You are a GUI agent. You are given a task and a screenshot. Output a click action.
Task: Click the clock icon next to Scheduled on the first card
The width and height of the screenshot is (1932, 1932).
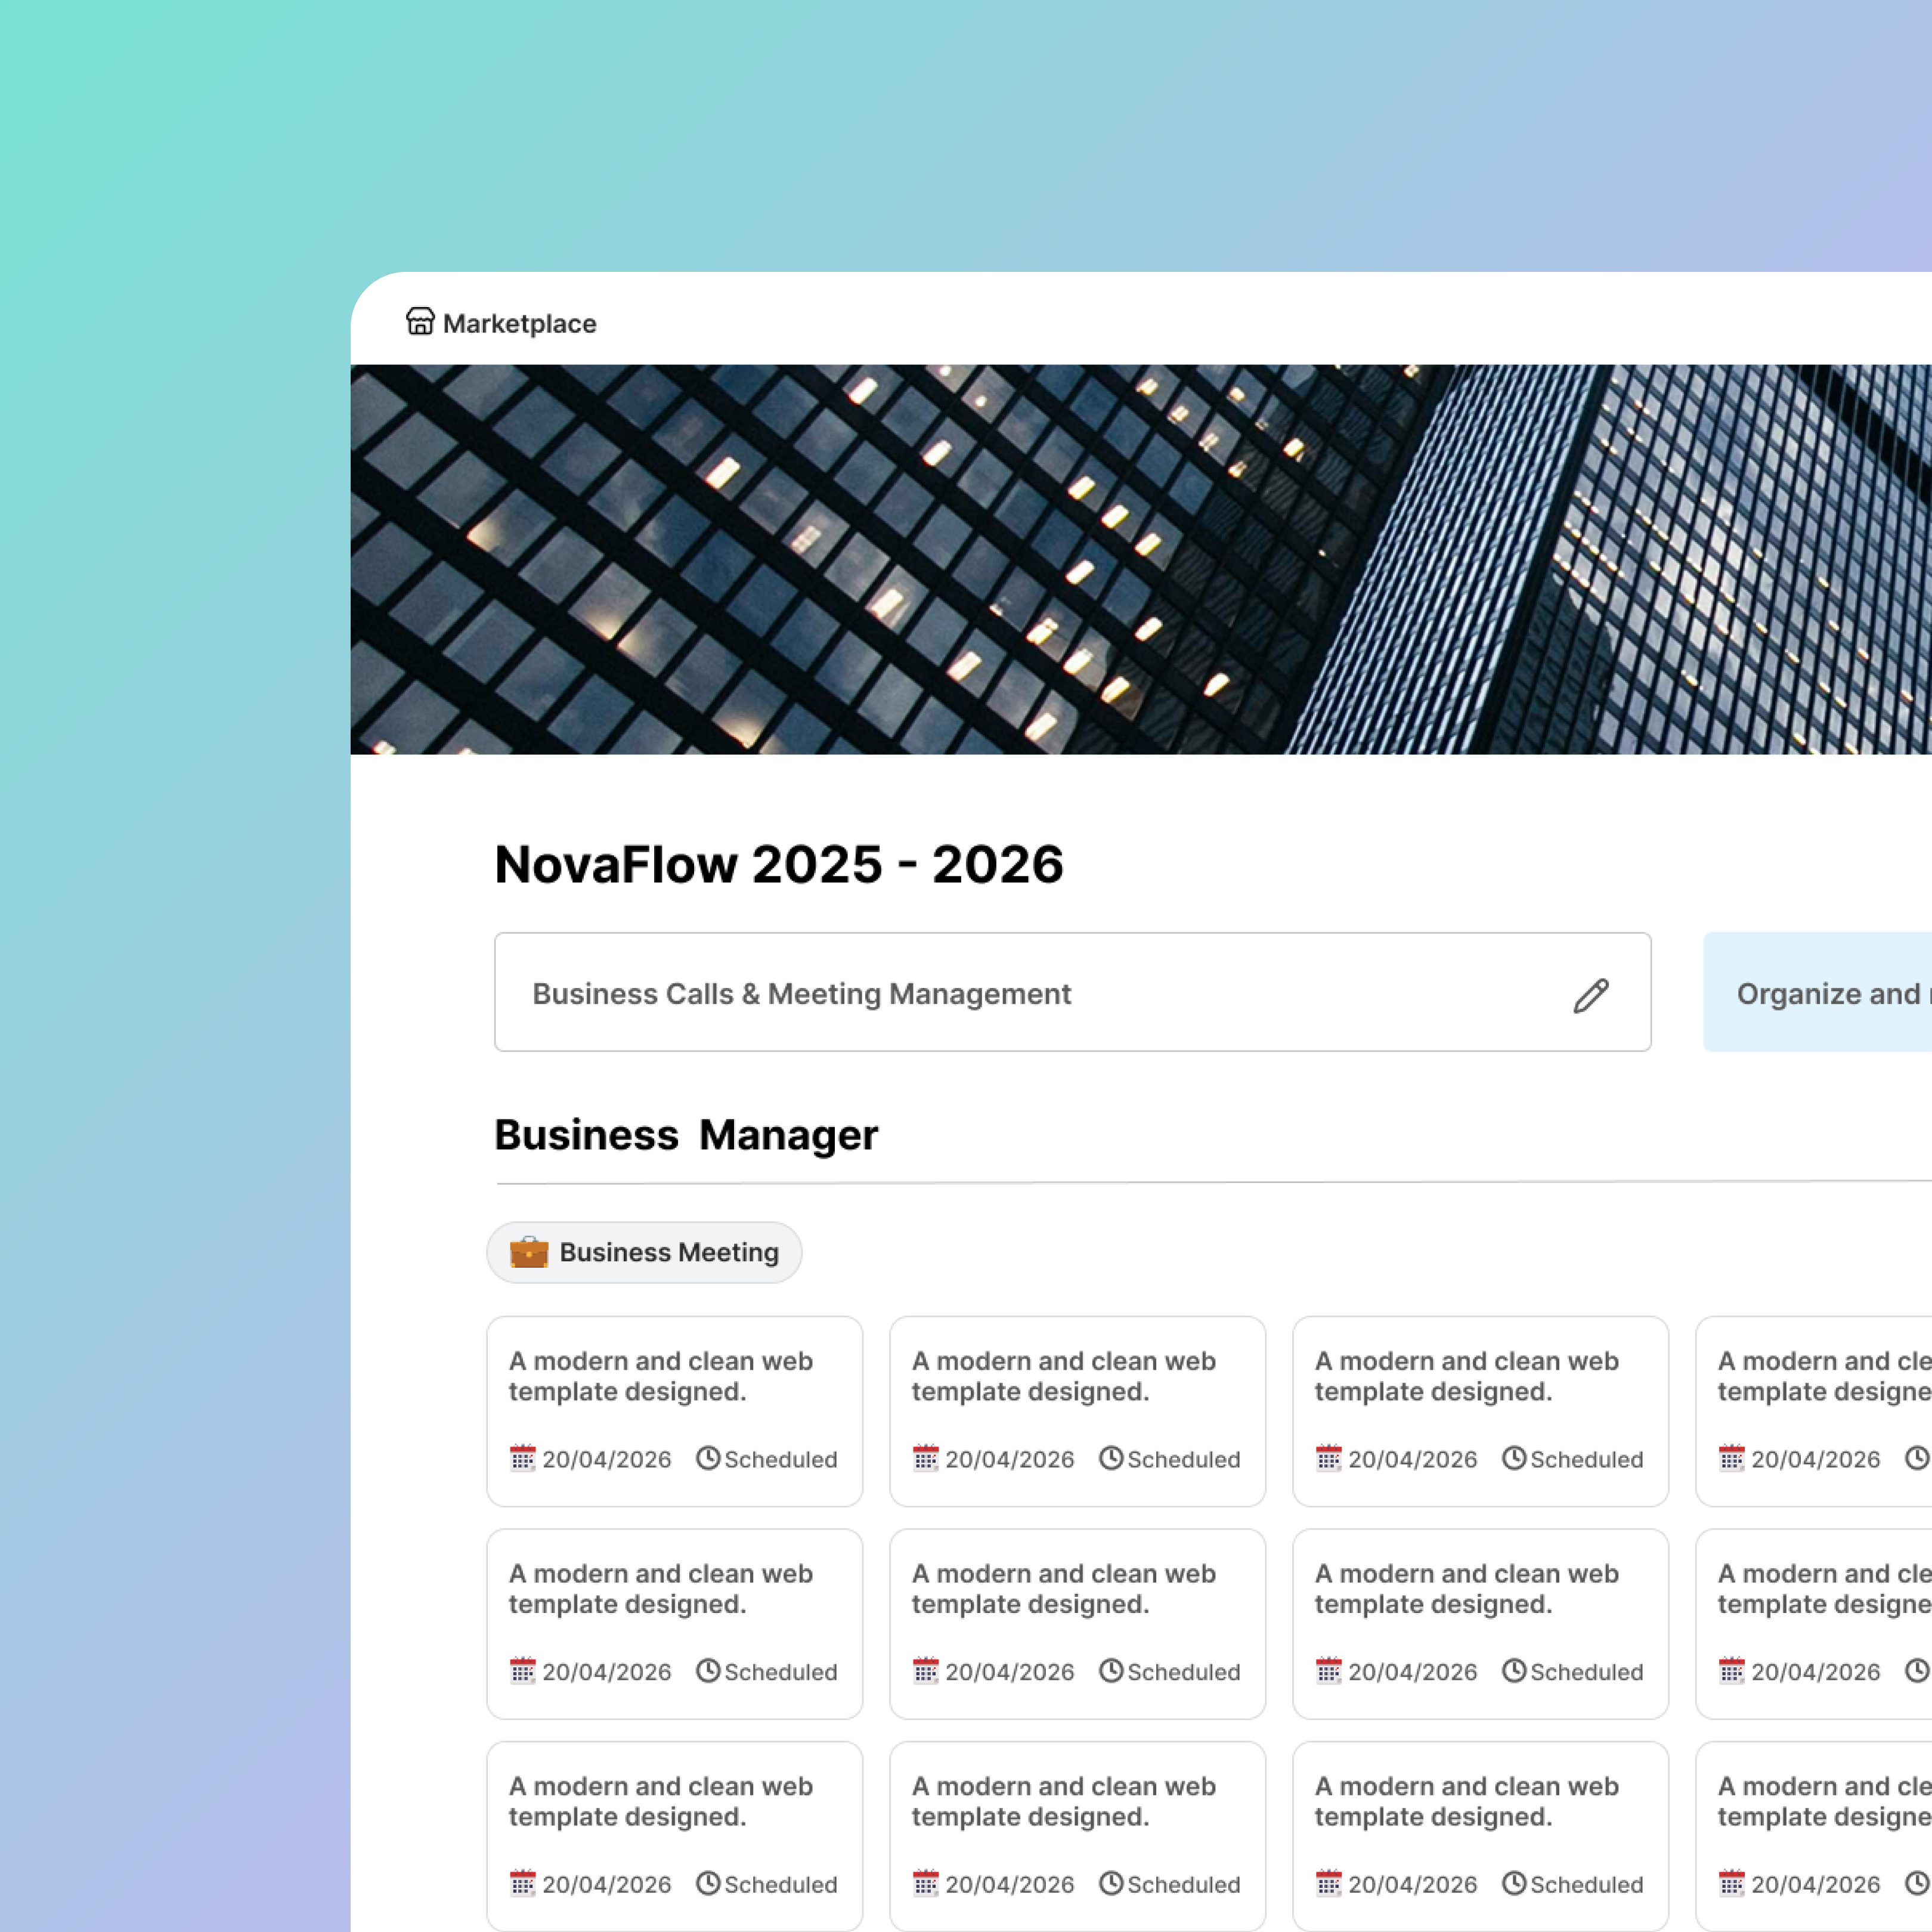708,1459
